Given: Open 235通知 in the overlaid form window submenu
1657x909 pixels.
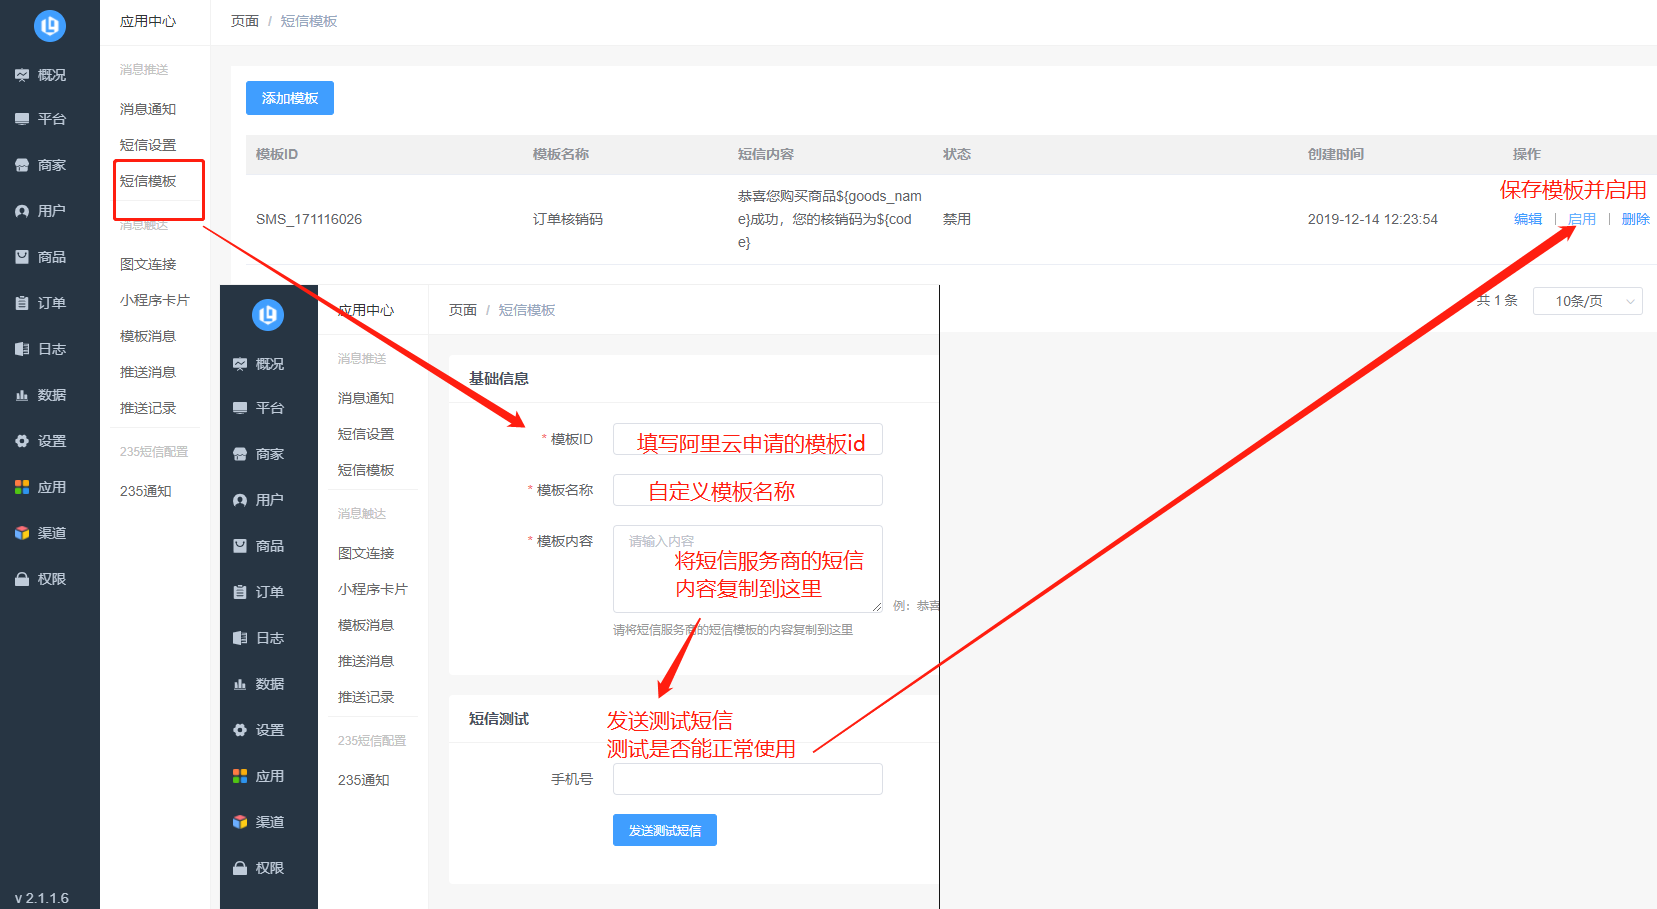Looking at the screenshot, I should point(364,780).
